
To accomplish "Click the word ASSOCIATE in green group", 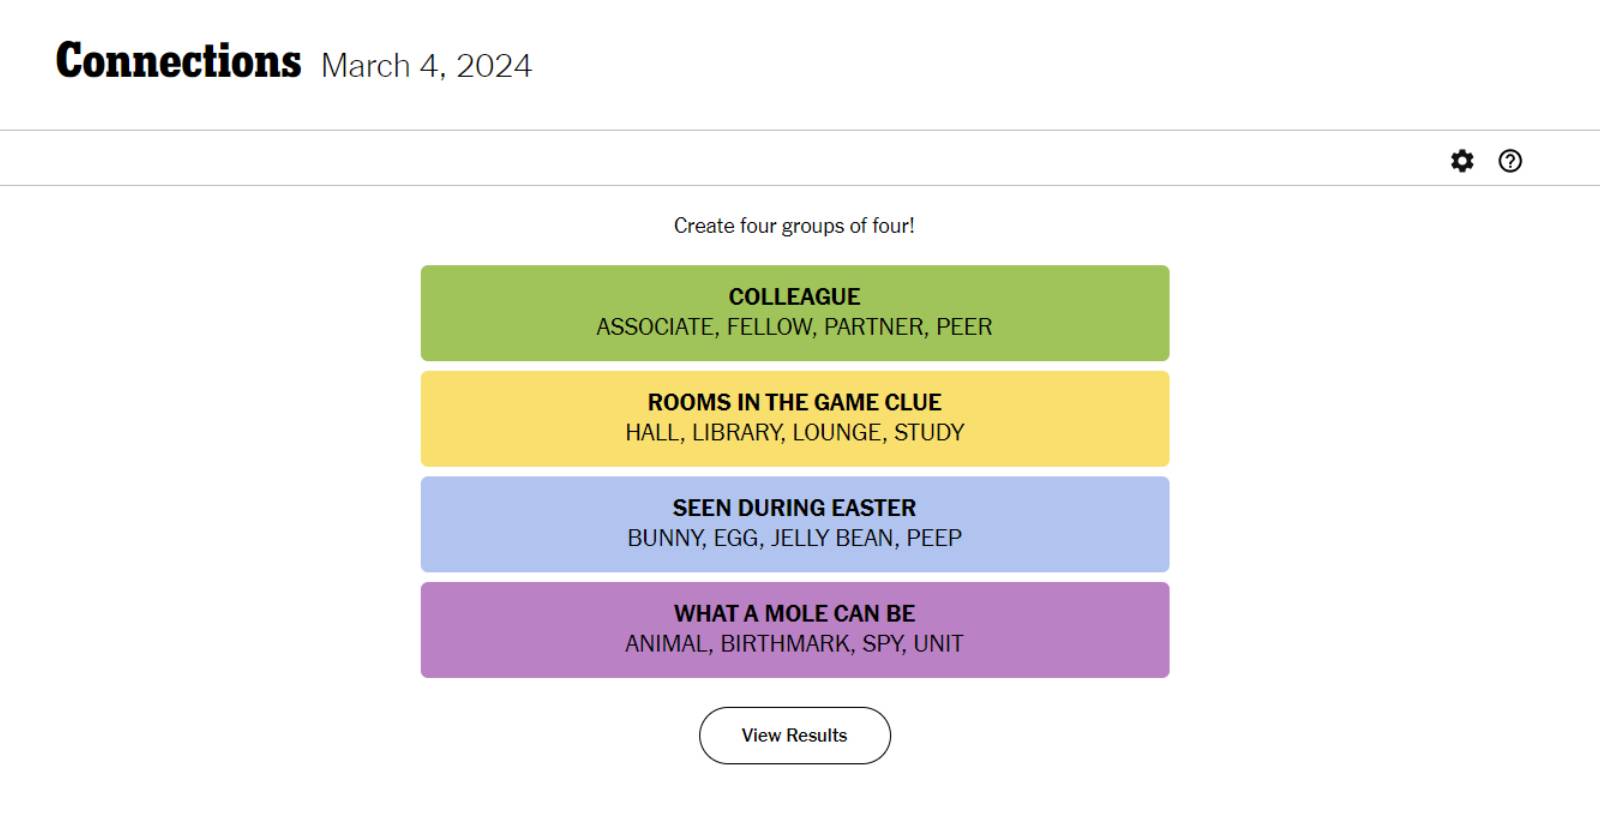I will point(655,327).
